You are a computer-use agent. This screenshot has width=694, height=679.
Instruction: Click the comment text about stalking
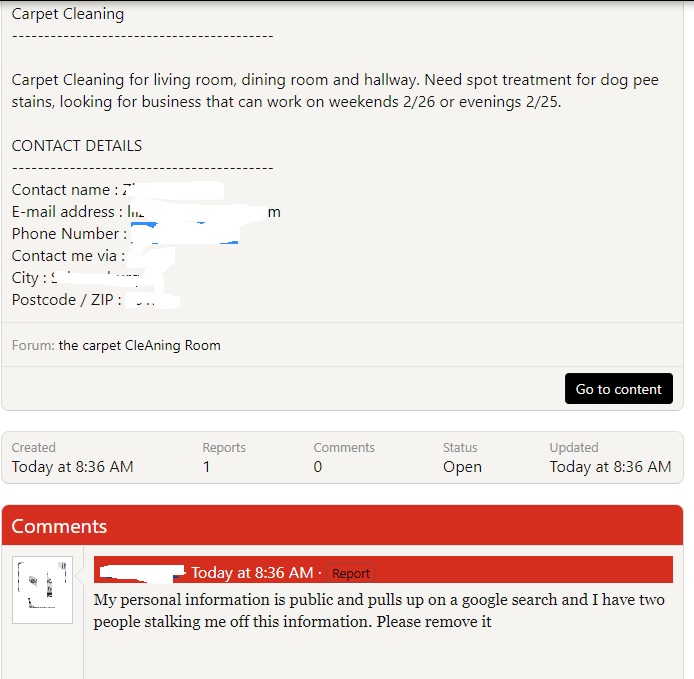(378, 611)
